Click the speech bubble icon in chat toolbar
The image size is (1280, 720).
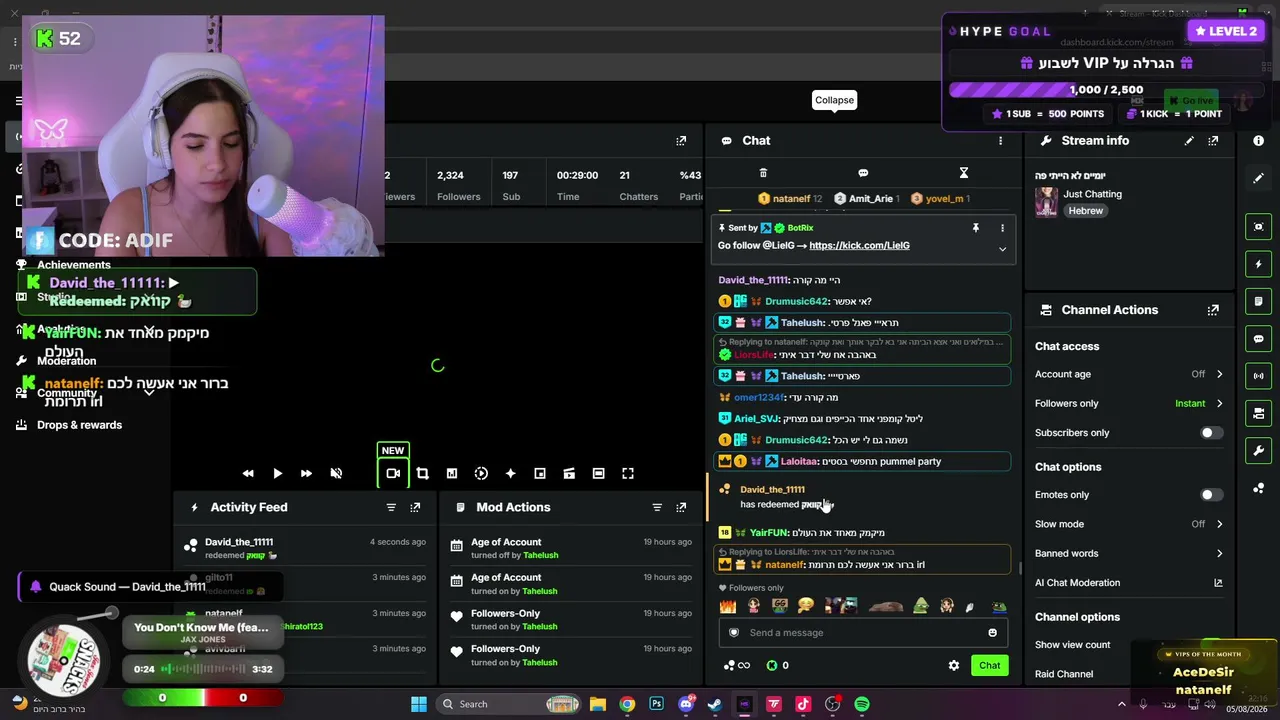click(863, 173)
